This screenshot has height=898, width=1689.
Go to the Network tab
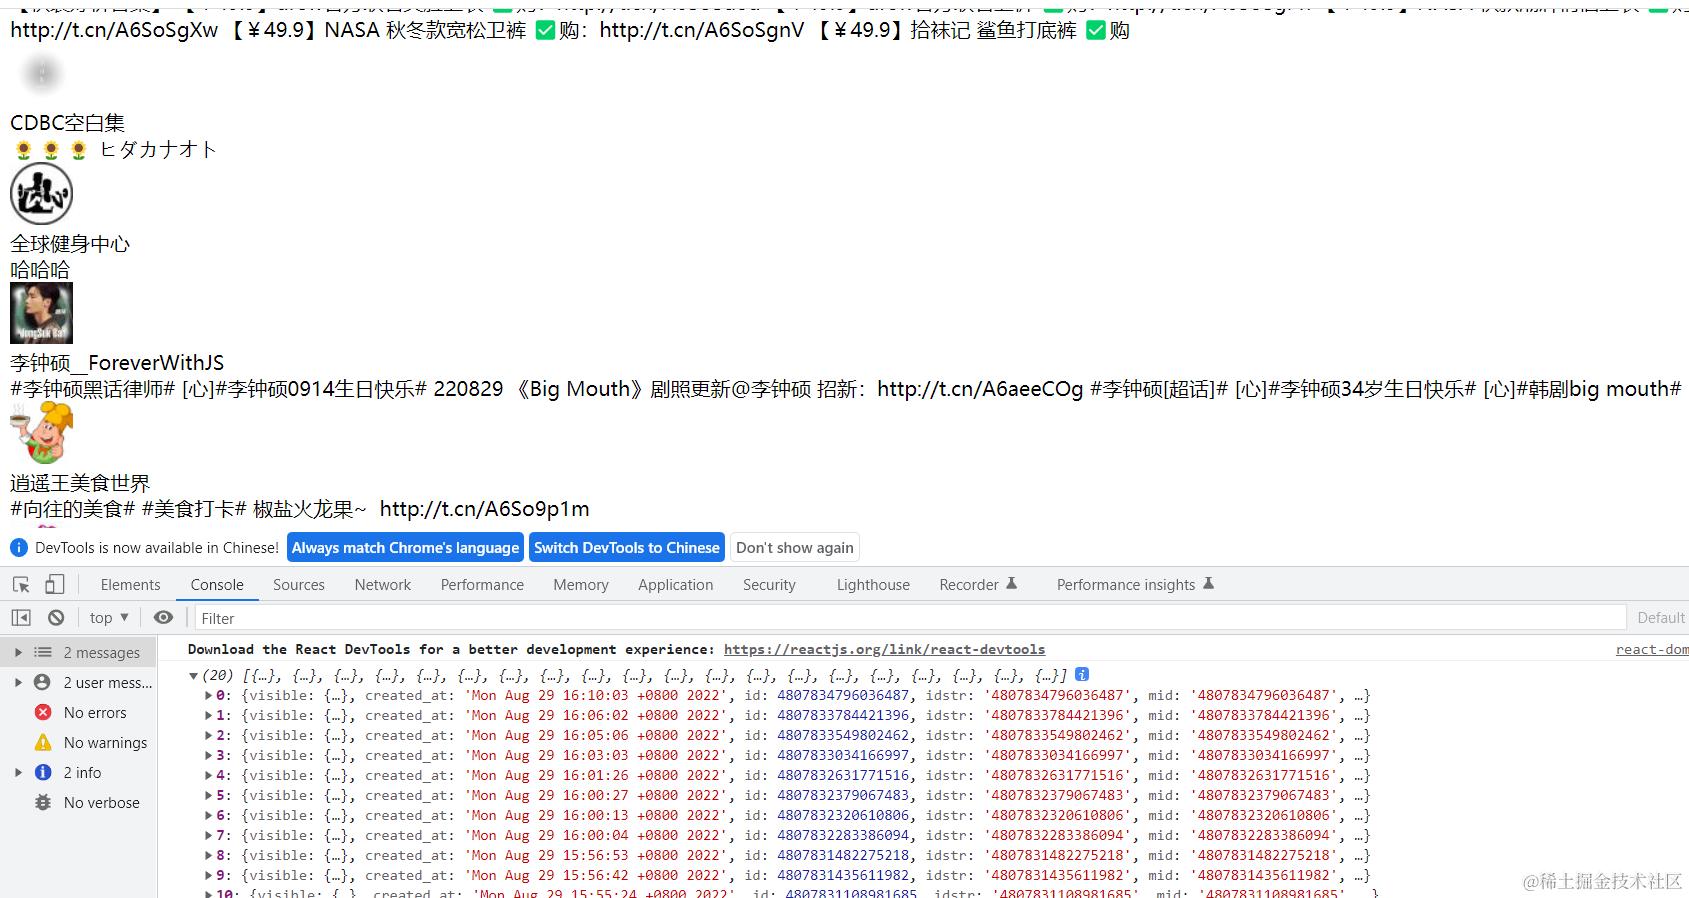[x=383, y=585]
